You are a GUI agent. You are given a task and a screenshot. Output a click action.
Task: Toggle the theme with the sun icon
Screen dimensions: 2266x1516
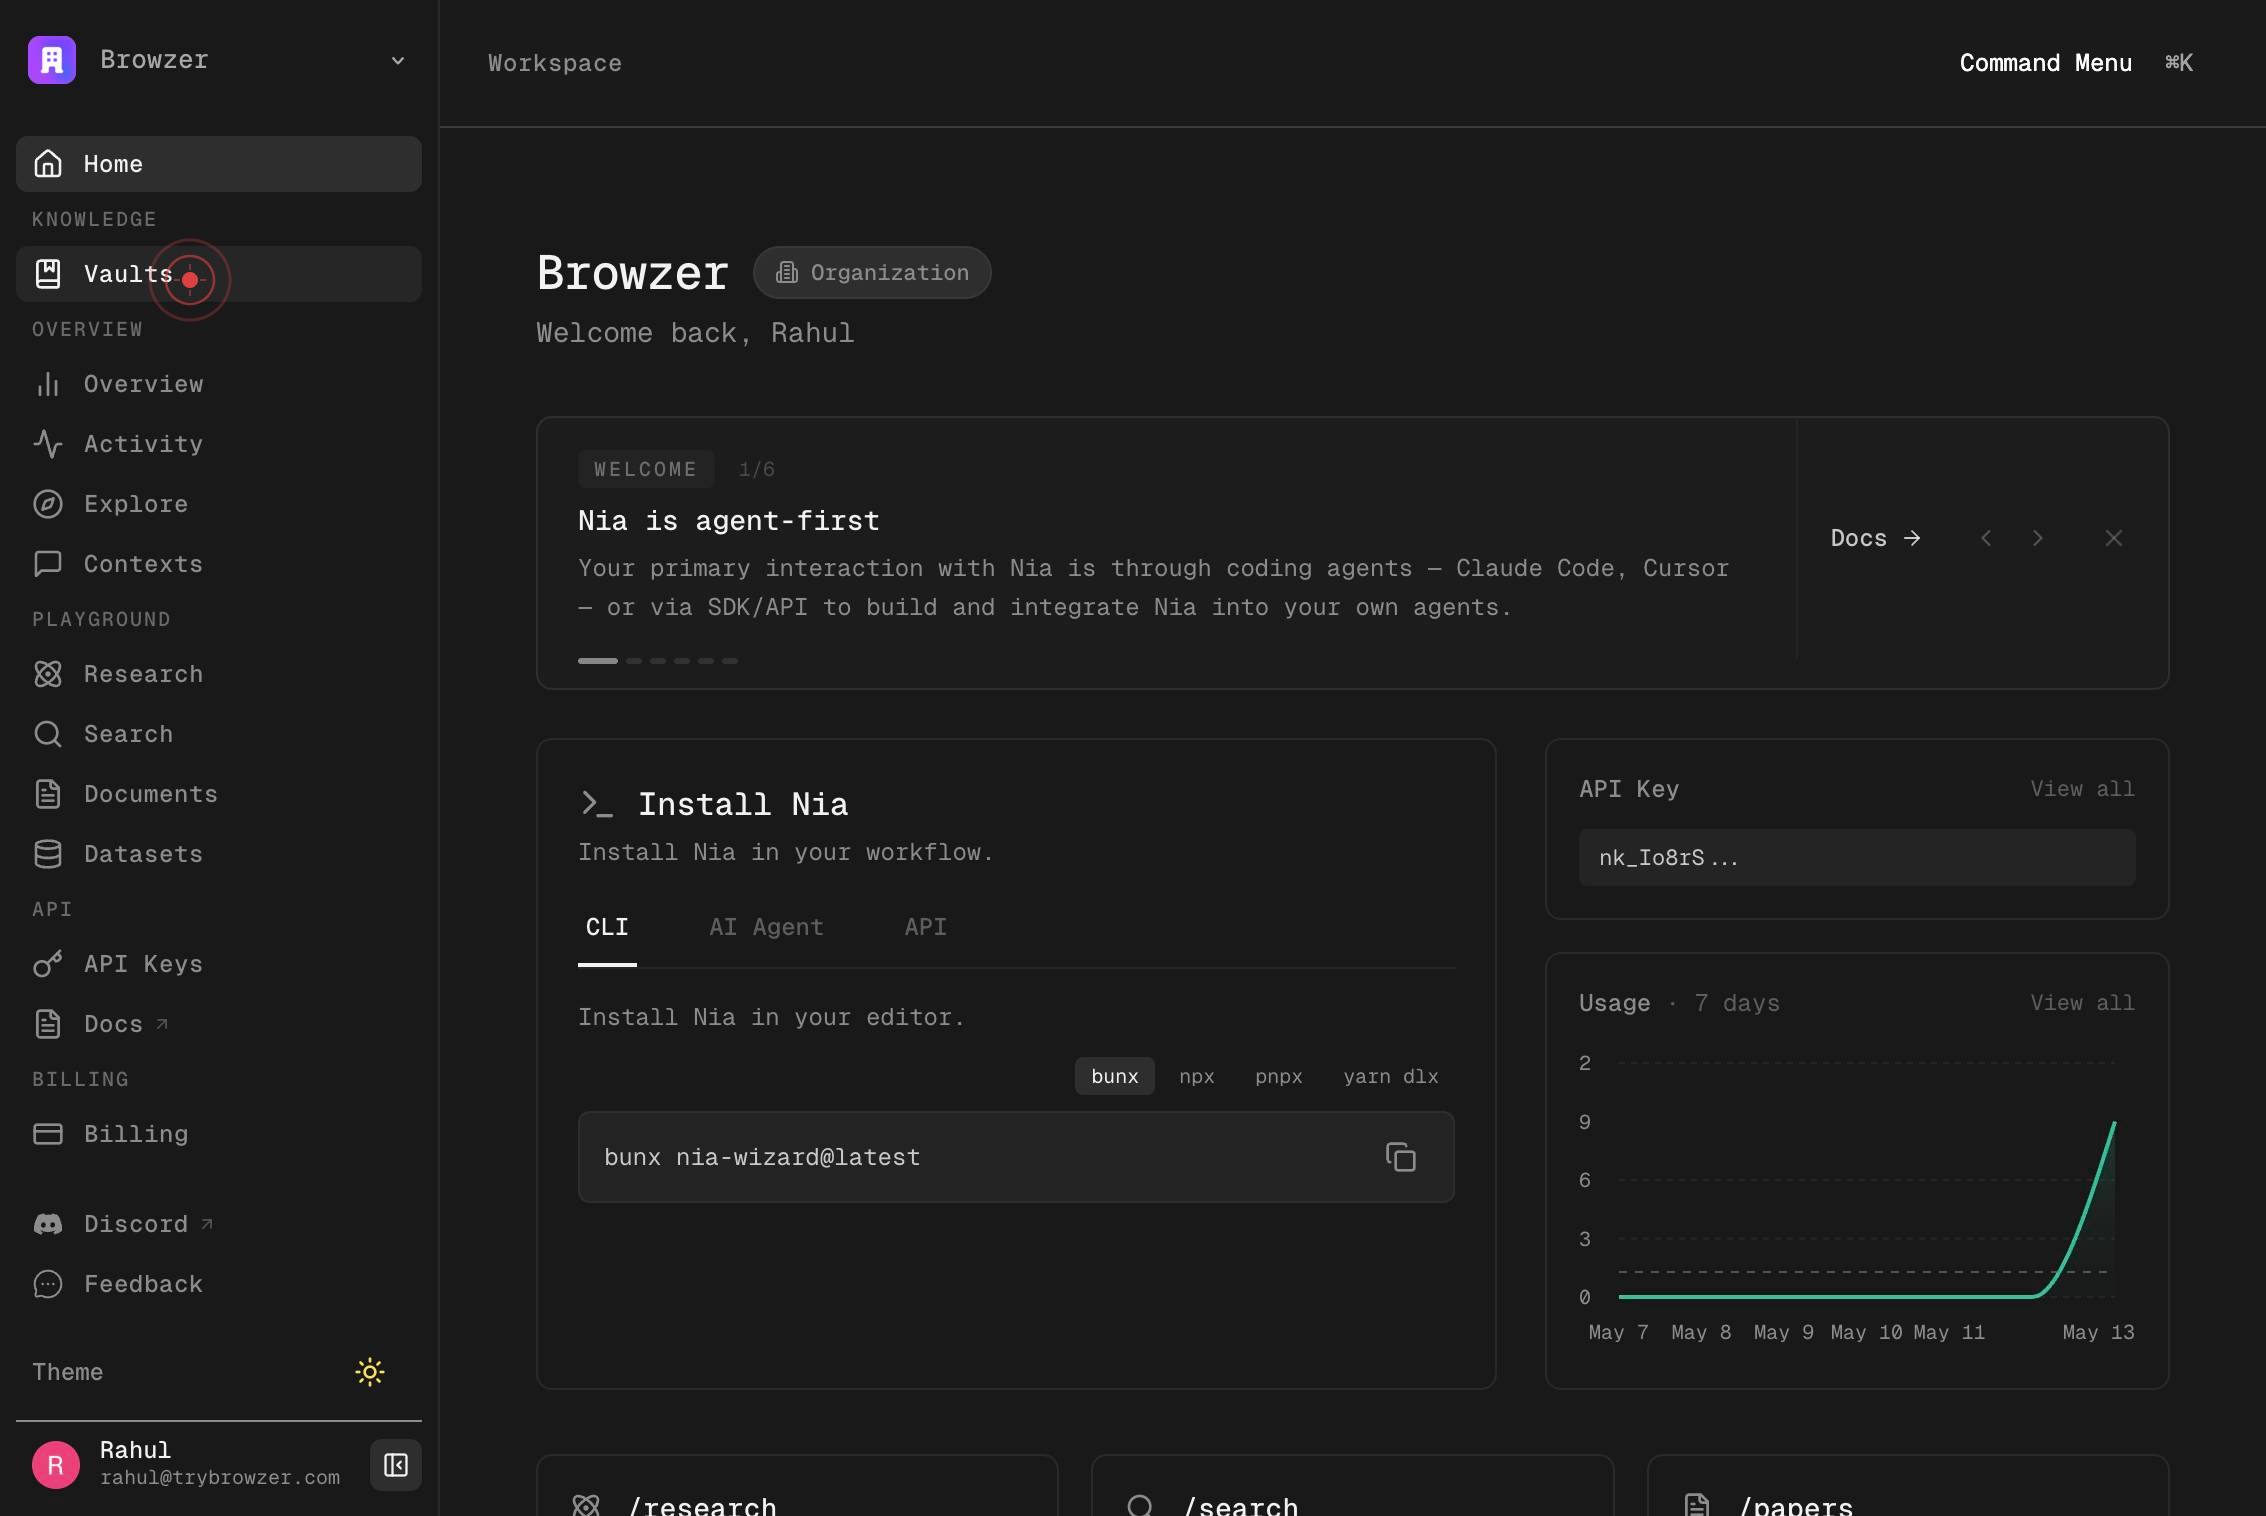370,1372
